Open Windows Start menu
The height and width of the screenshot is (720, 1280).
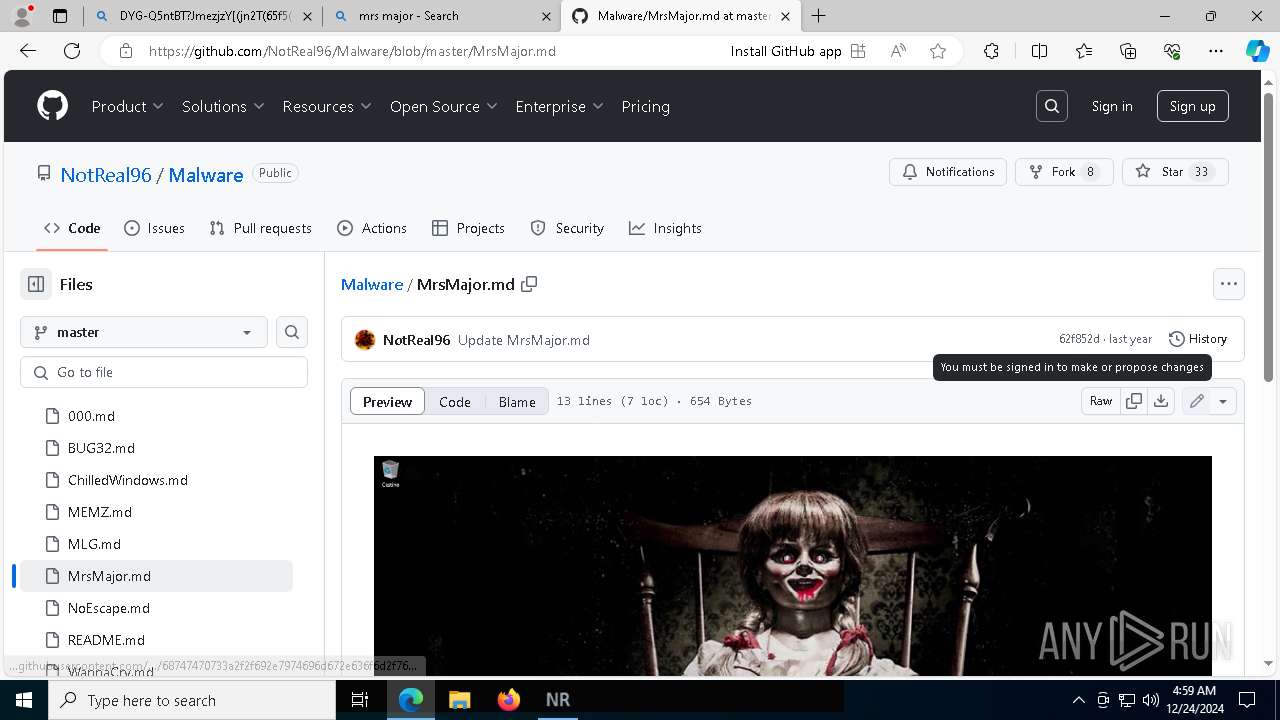pyautogui.click(x=24, y=700)
